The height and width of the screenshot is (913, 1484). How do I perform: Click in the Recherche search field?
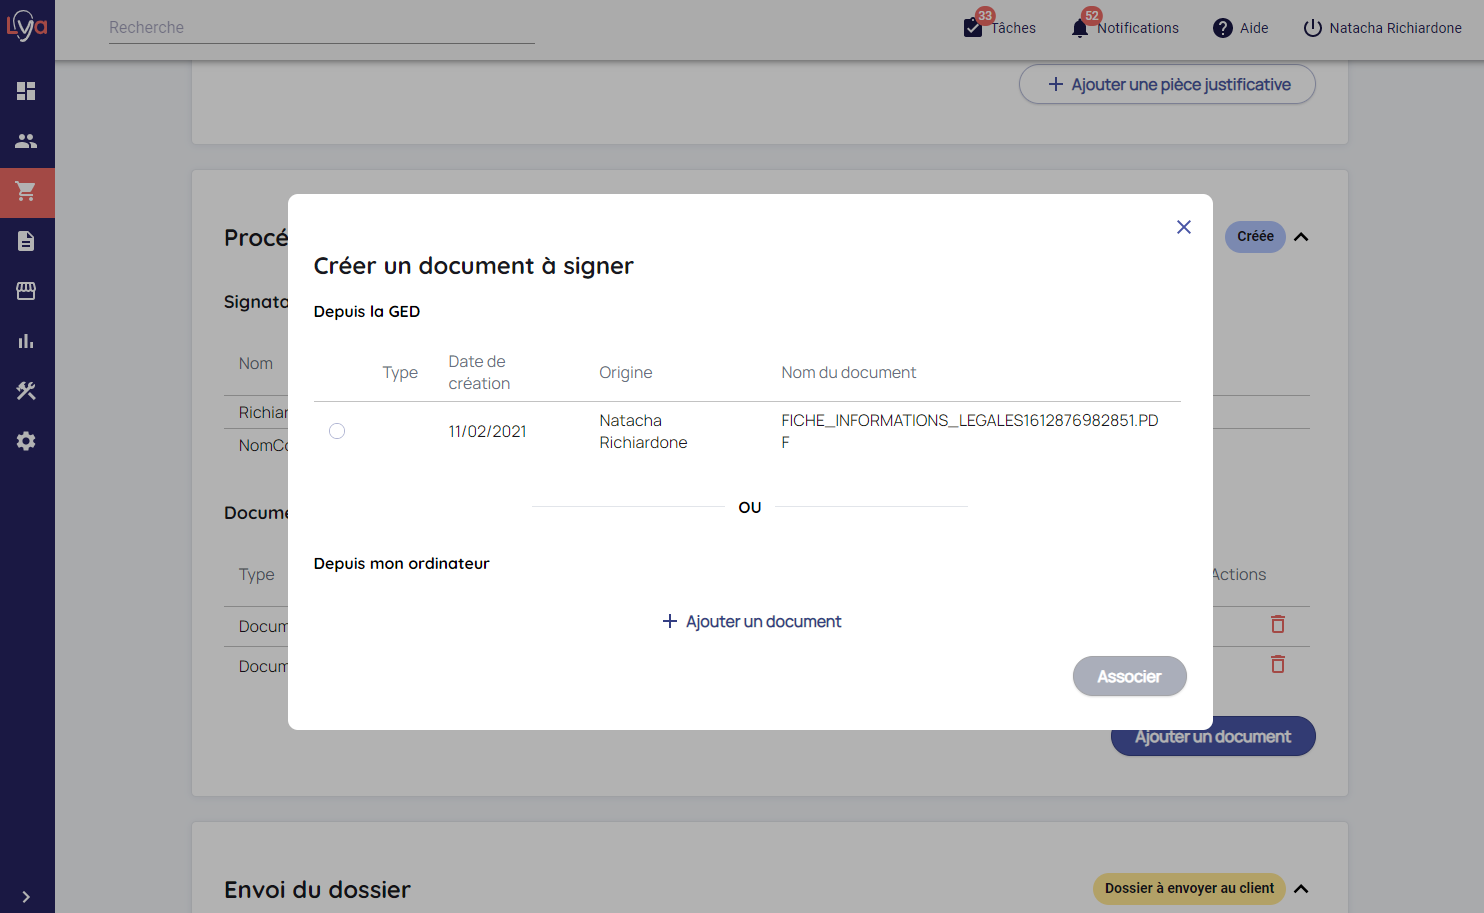(321, 28)
